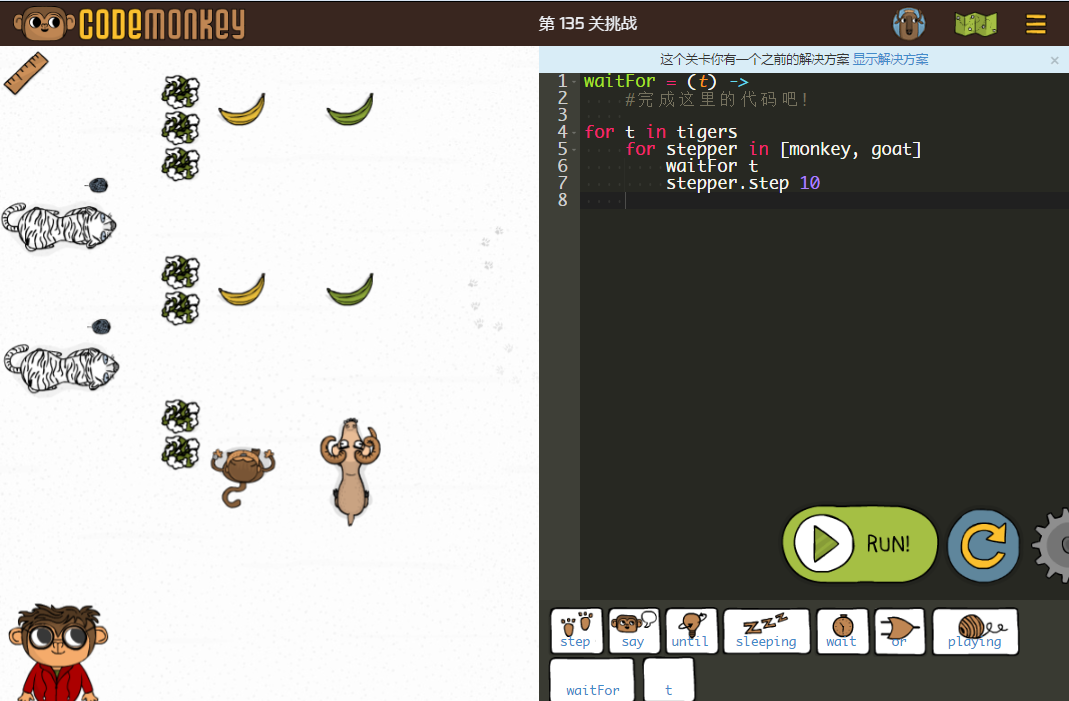Click the CodeMonkey logo

pos(130,24)
